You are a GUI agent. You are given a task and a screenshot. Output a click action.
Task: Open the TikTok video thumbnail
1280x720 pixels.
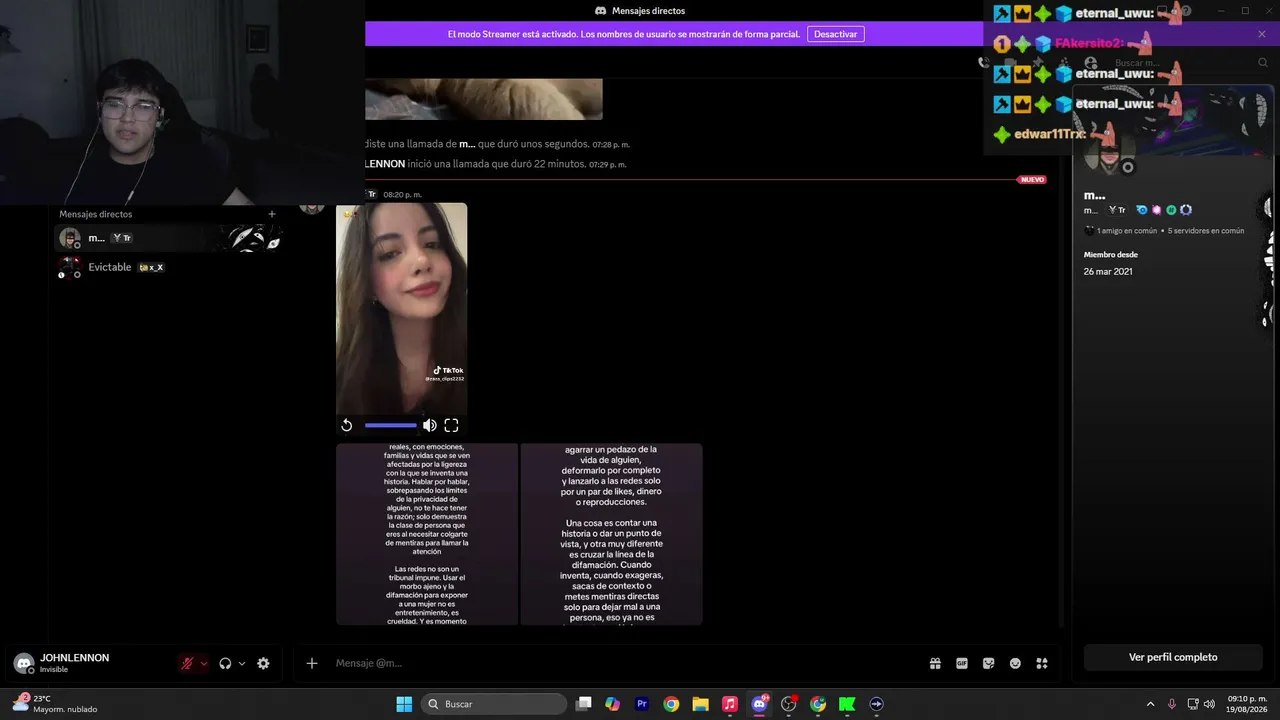tap(401, 308)
